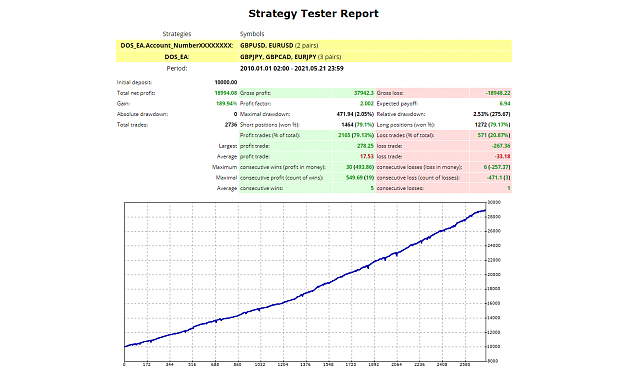
Task: Click the 'Initial deposit:' label
Action: pyautogui.click(x=134, y=82)
